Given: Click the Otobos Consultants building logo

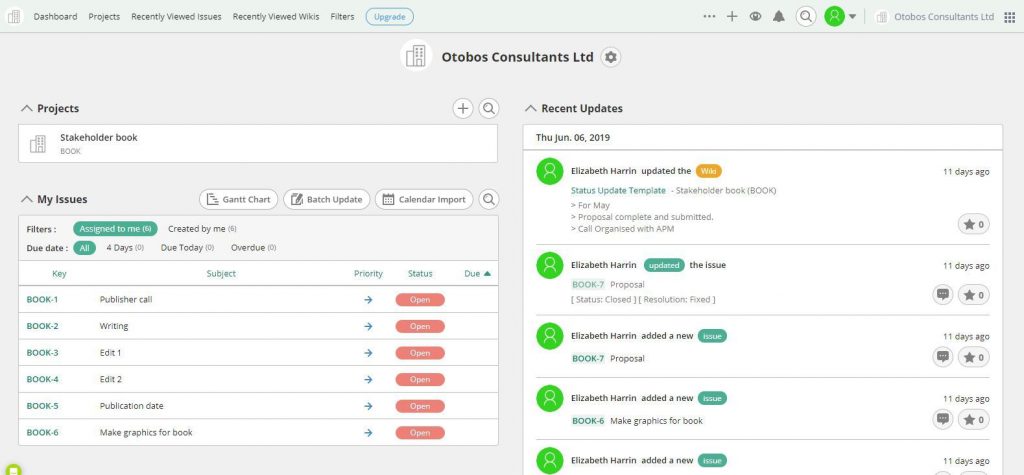Looking at the screenshot, I should (416, 56).
